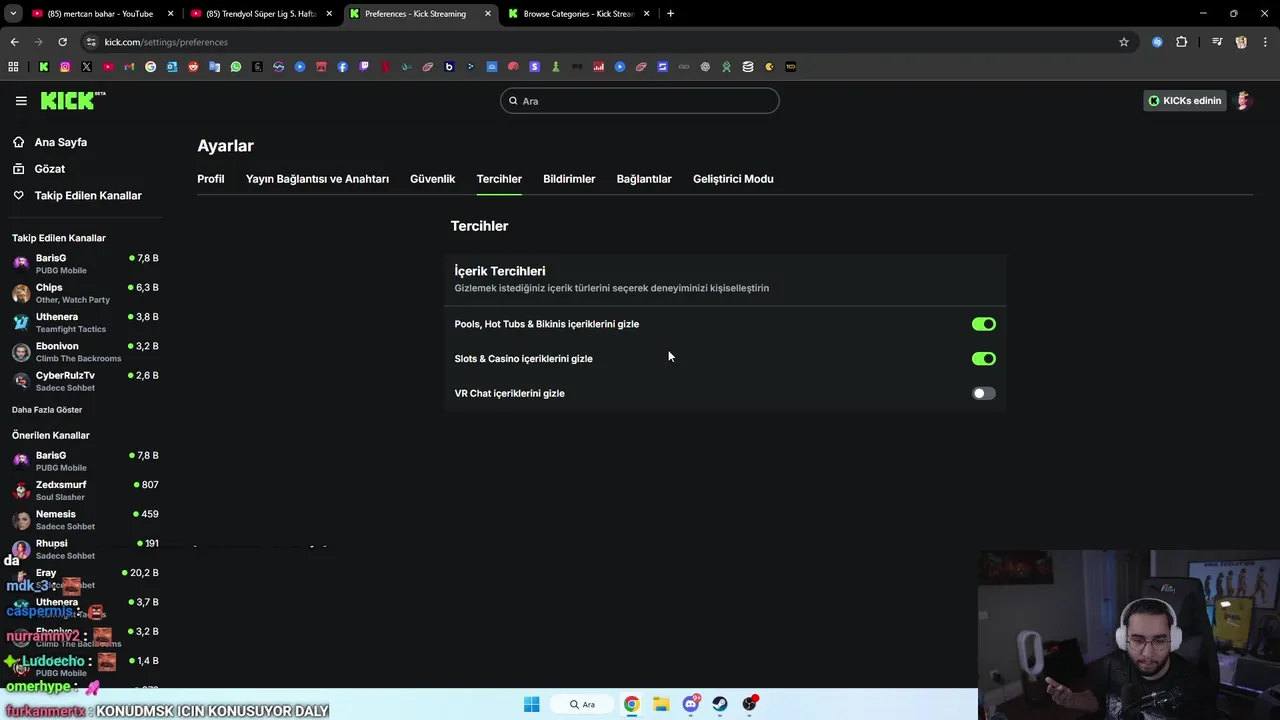Open Nemesis recommended channel

pyautogui.click(x=85, y=520)
